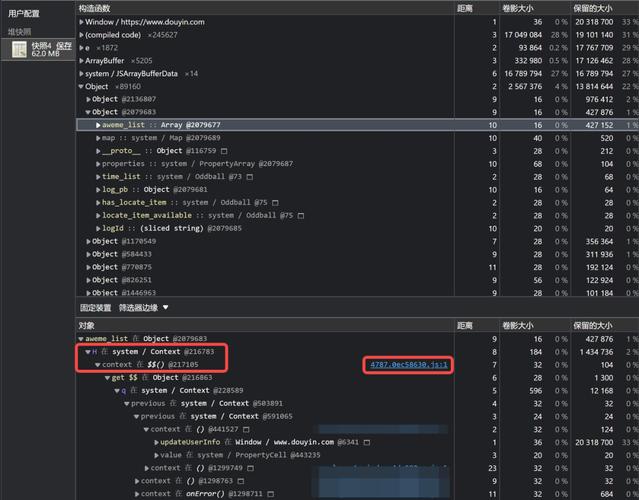The width and height of the screenshot is (639, 500).
Task: Click the square icon beside time_list Oddball @73
Action: pyautogui.click(x=249, y=177)
